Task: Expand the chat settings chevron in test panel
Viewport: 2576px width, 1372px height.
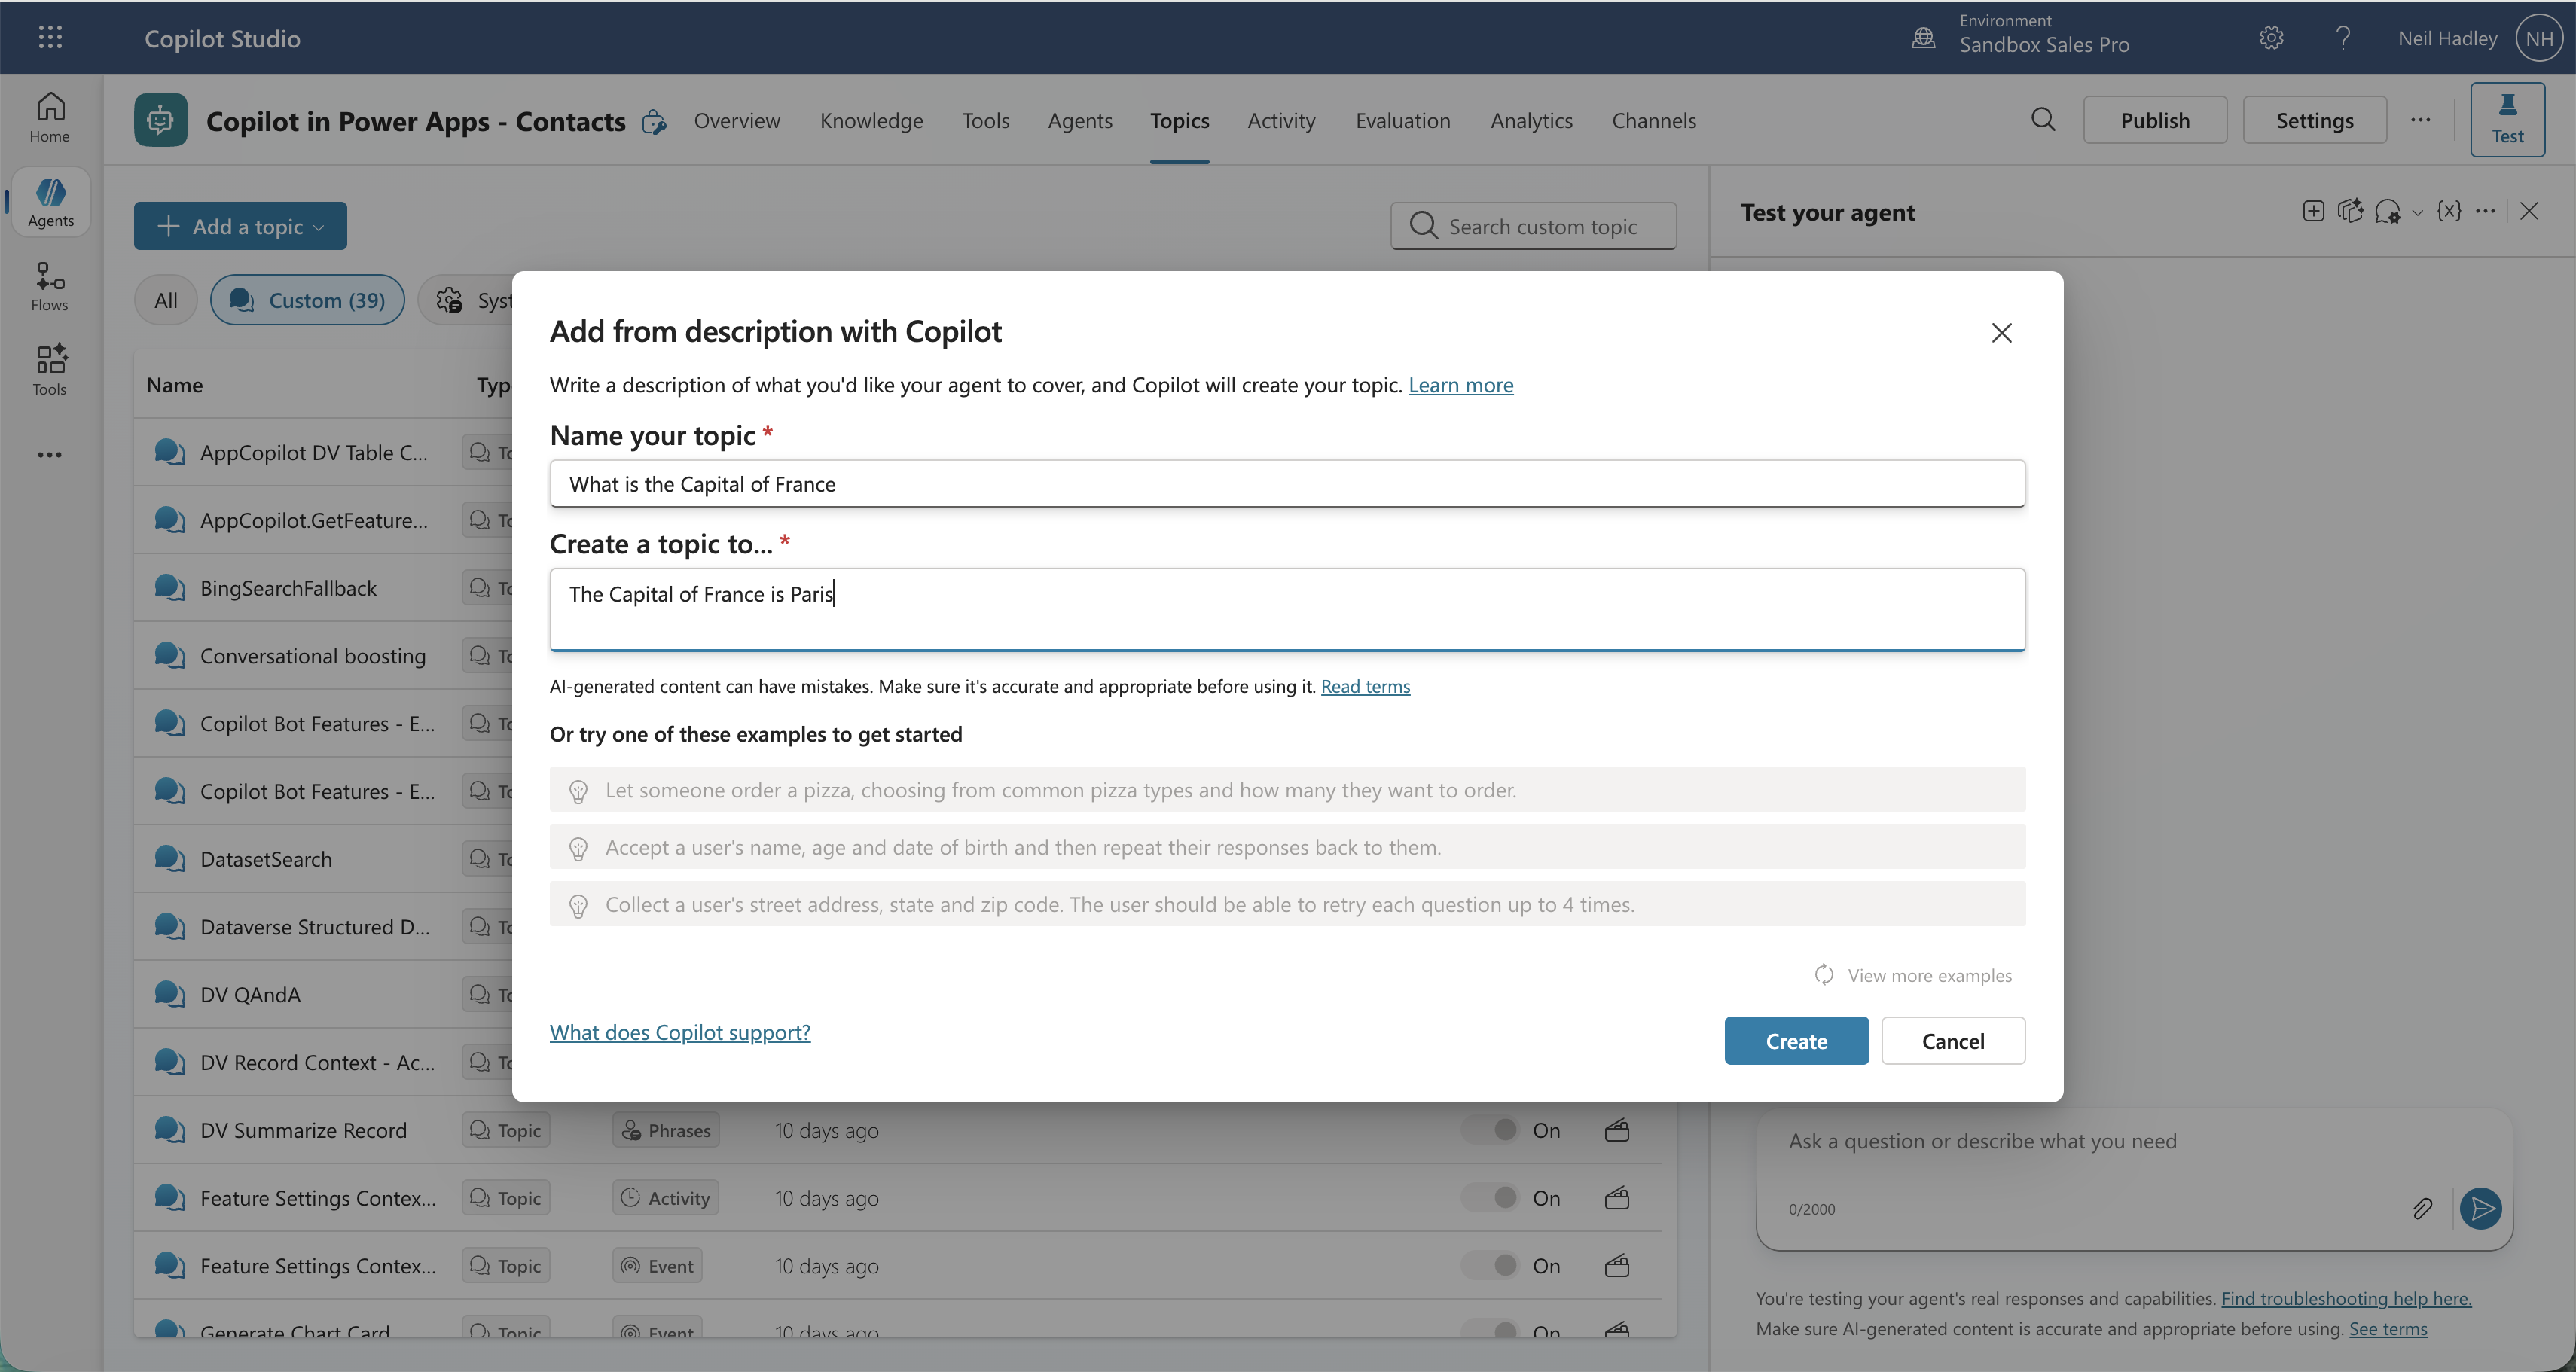Action: point(2417,212)
